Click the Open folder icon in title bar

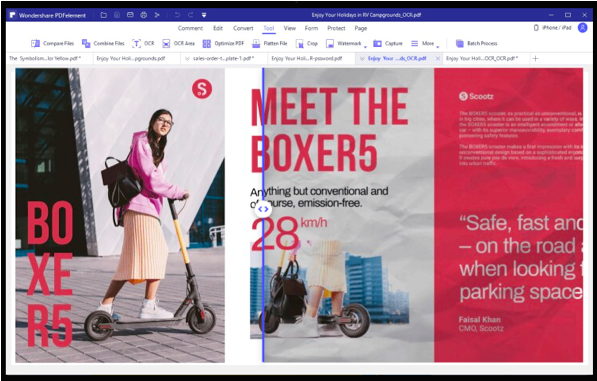[104, 15]
